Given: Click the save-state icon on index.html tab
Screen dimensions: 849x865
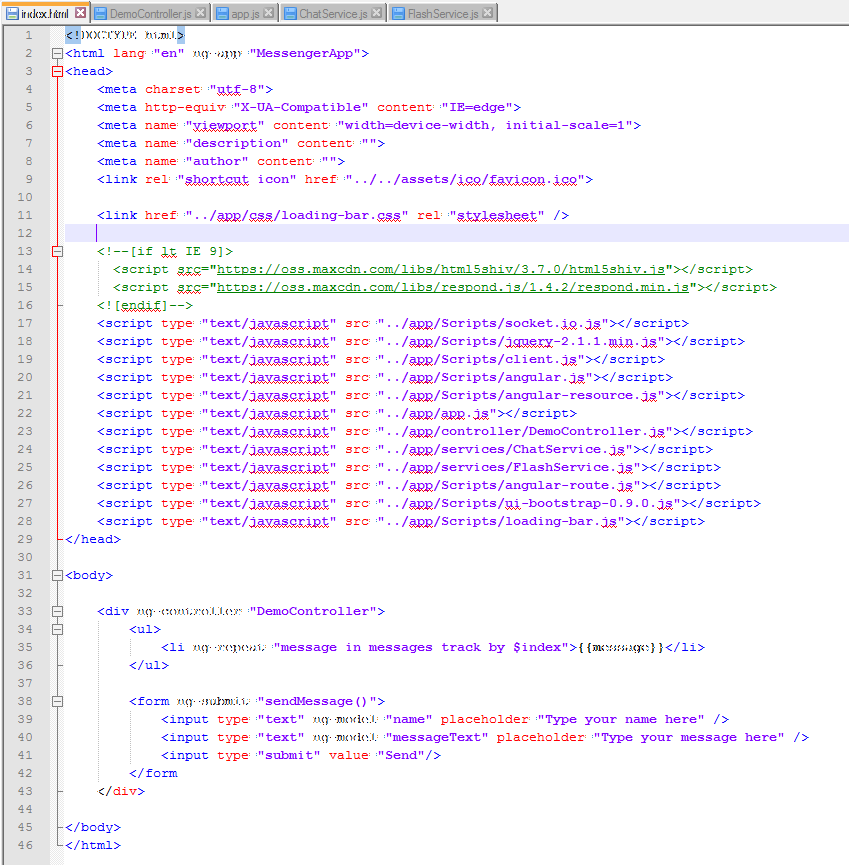Looking at the screenshot, I should coord(13,13).
